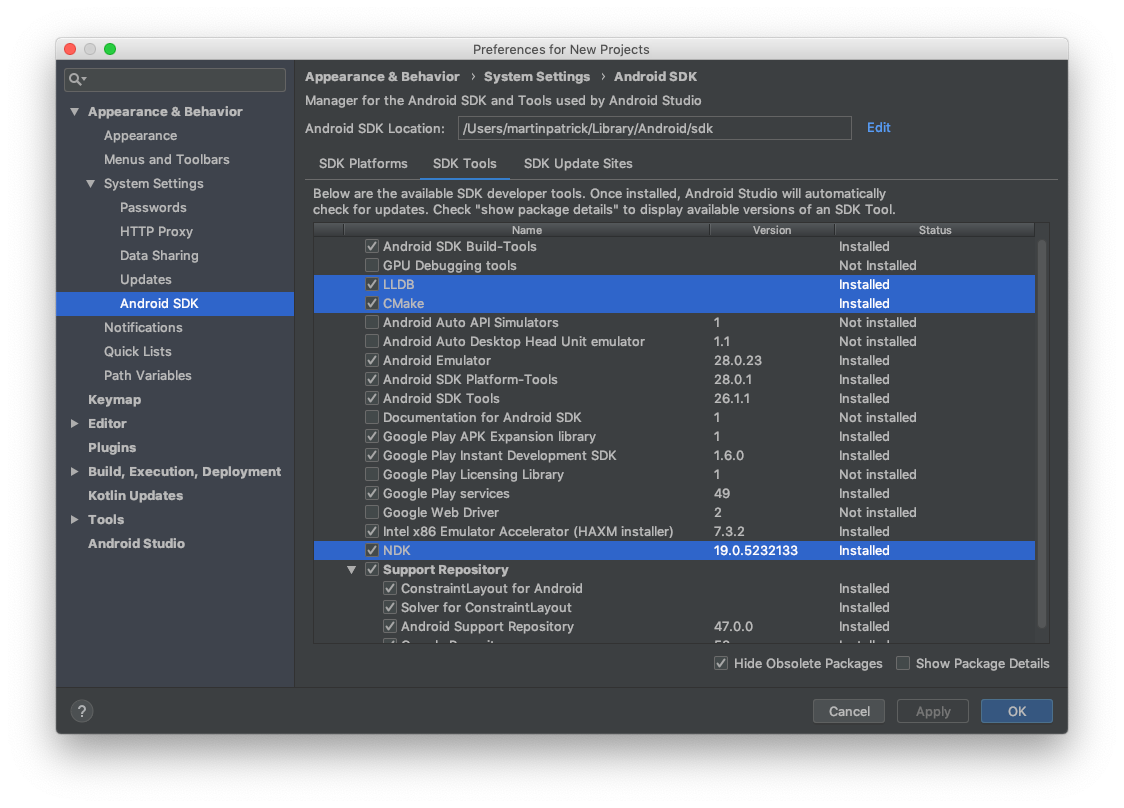Confirm with the OK button
Viewport: 1124px width, 808px height.
point(1016,711)
